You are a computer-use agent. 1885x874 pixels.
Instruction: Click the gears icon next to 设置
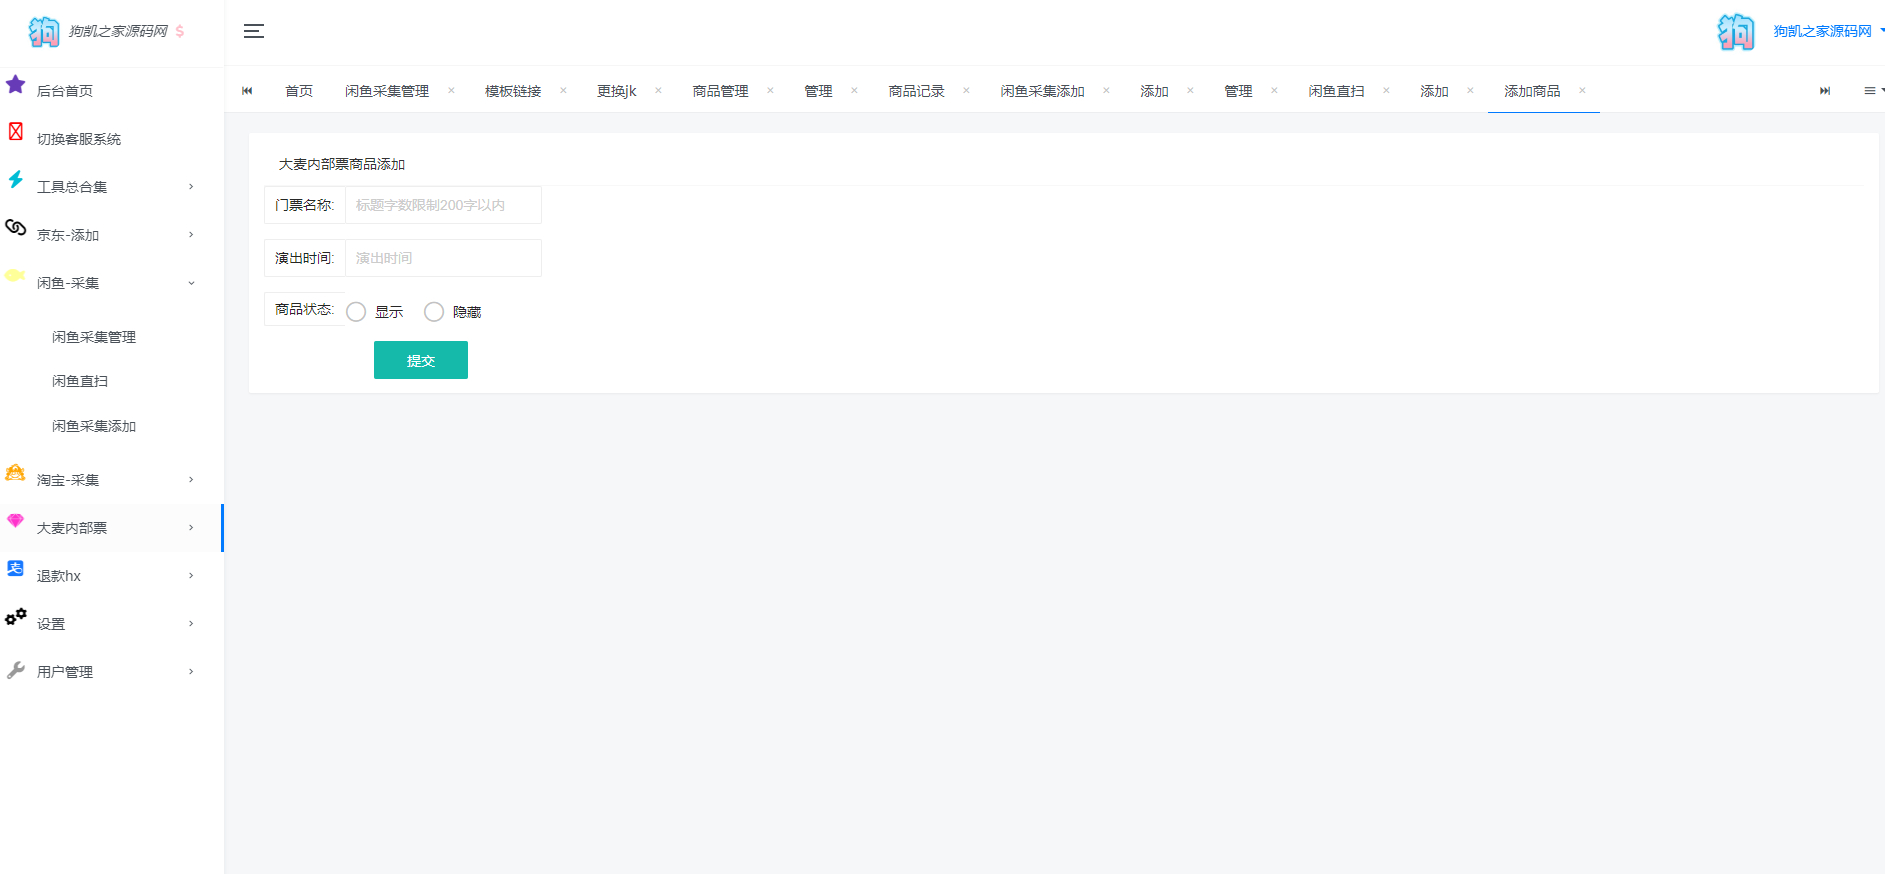(16, 617)
